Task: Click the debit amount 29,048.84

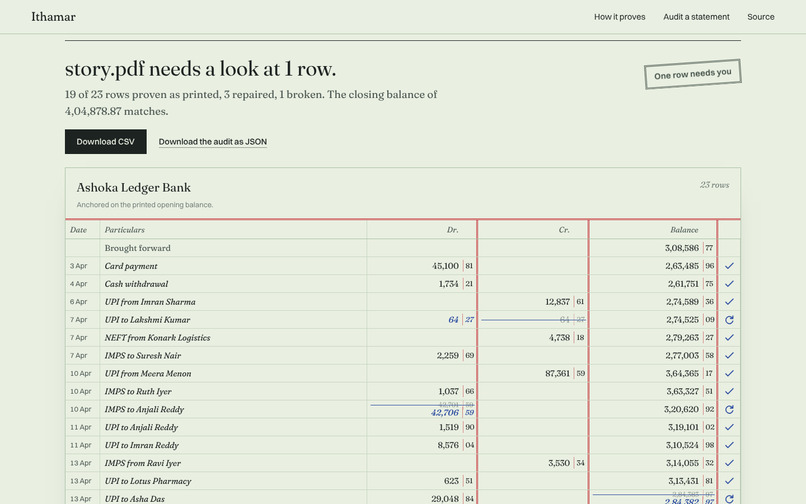Action: (452, 499)
